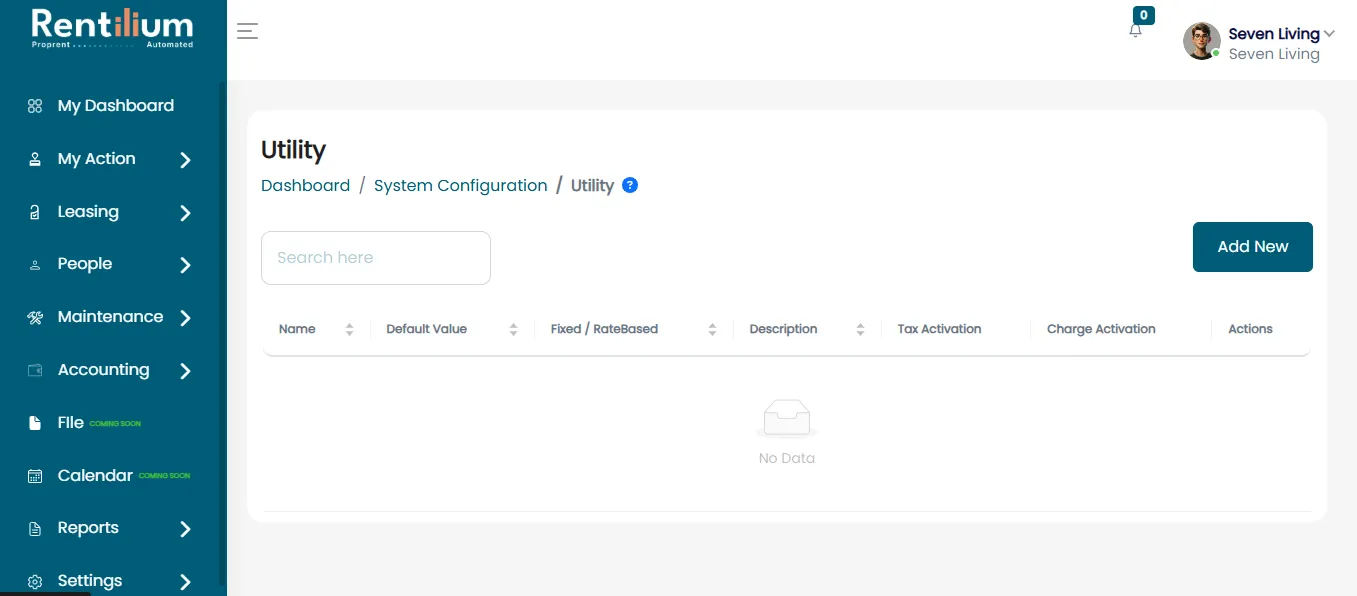Expand the Maintenance submenu chevron
This screenshot has width=1357, height=596.
185,318
